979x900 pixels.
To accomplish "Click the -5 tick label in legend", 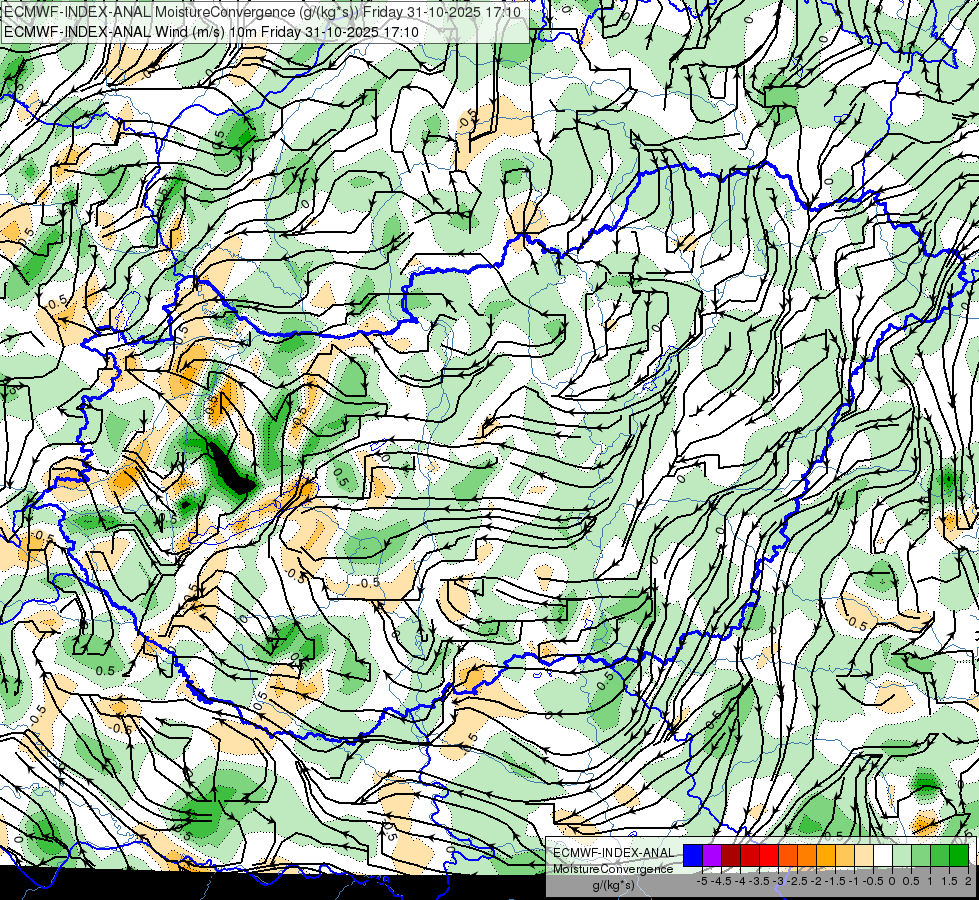I will click(702, 881).
